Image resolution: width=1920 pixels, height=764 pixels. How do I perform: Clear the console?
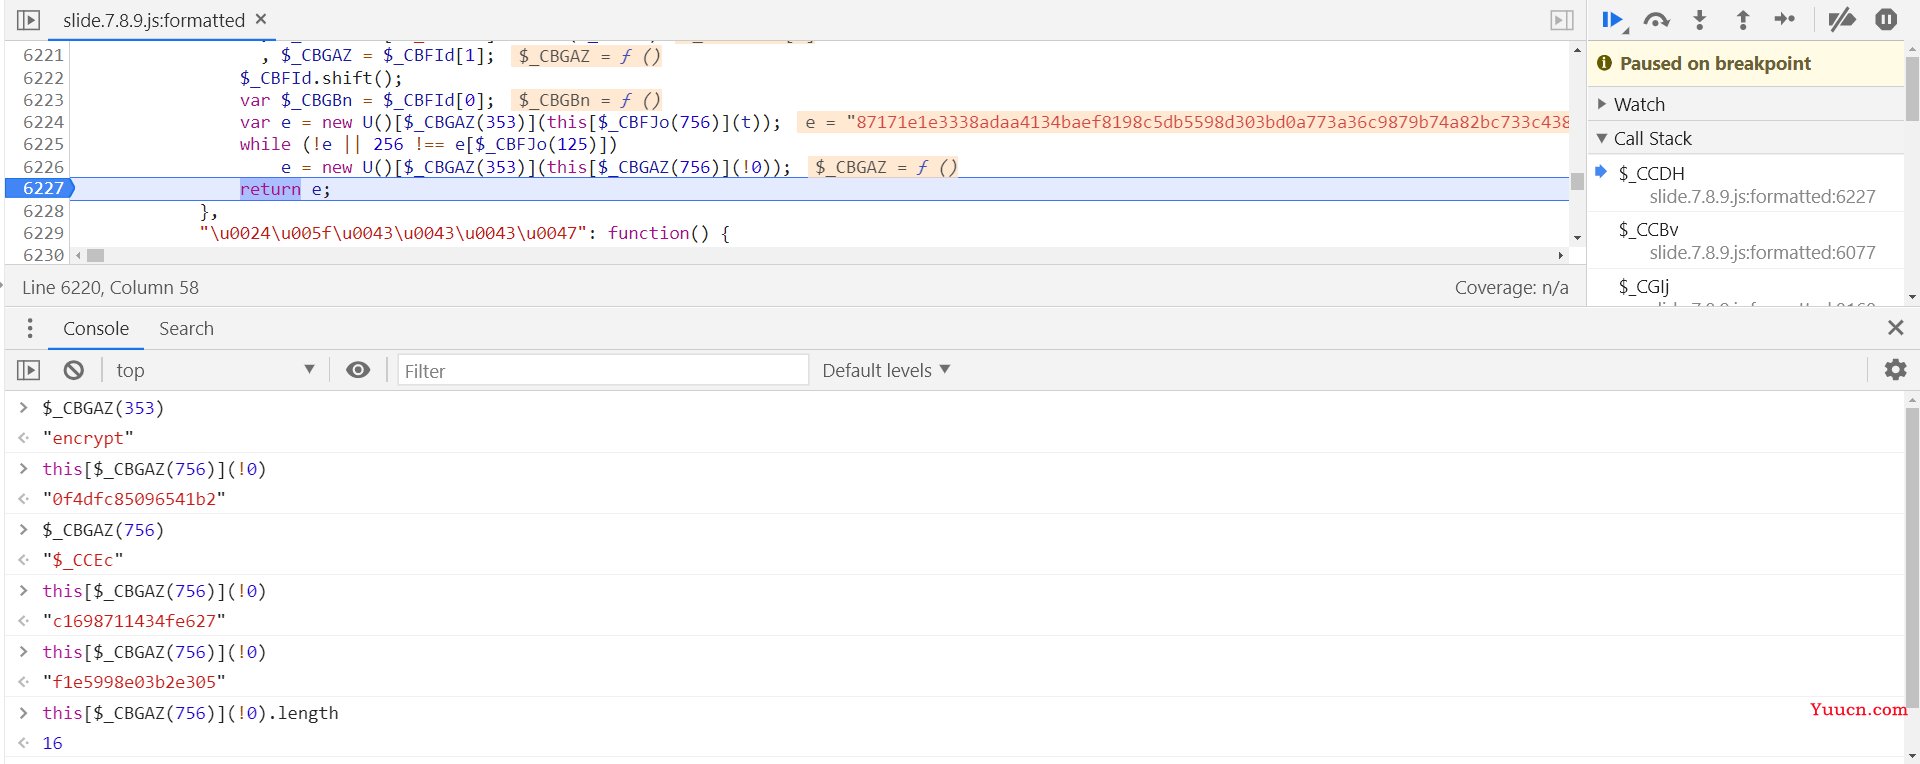[74, 370]
